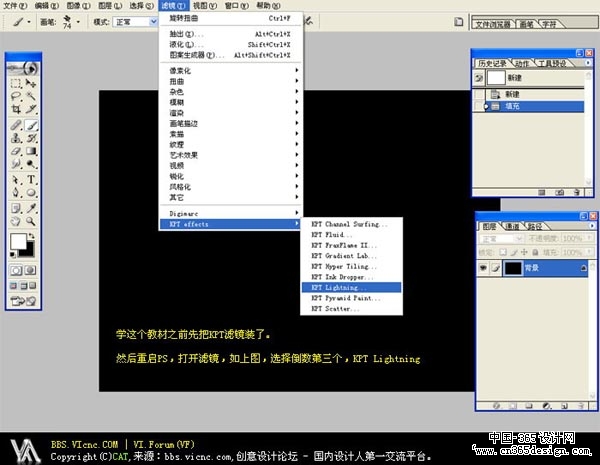Open the 编辑 menu

(x=47, y=5)
